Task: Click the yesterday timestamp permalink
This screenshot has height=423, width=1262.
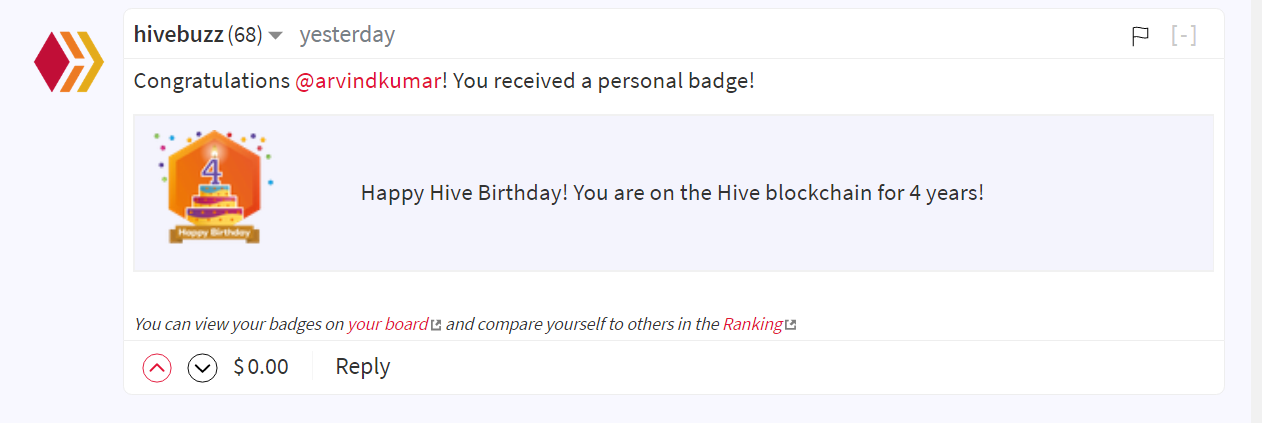Action: pyautogui.click(x=347, y=35)
